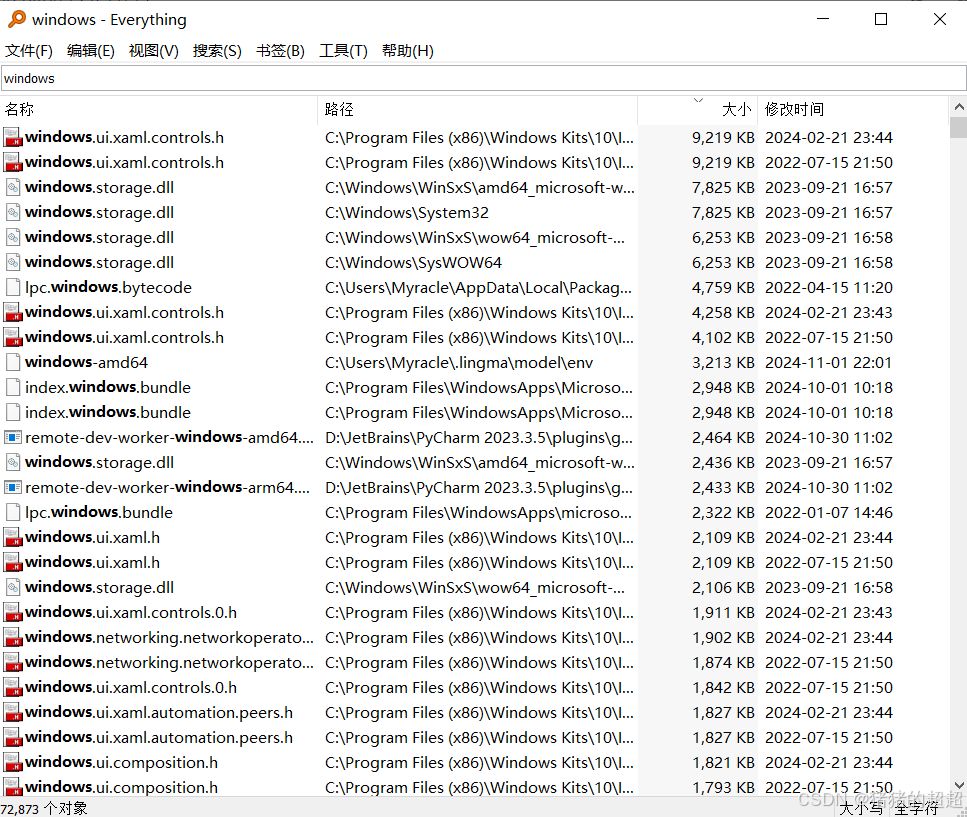Click '大小写' in the status bar
Screen dimensions: 967x817
(861, 808)
